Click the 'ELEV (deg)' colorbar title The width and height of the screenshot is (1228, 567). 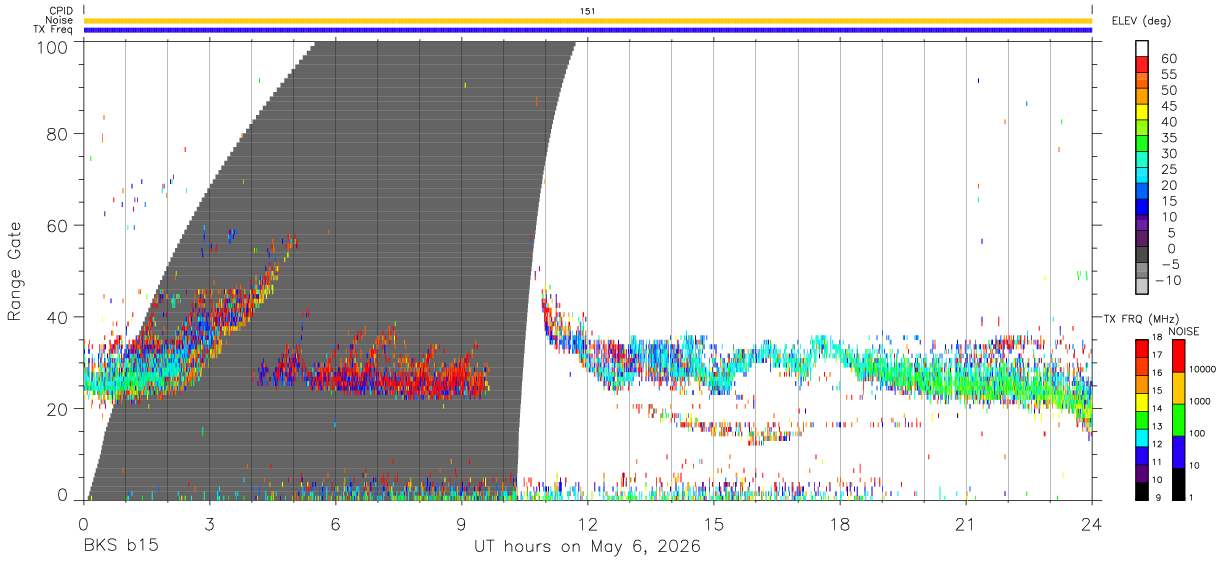pyautogui.click(x=1141, y=21)
